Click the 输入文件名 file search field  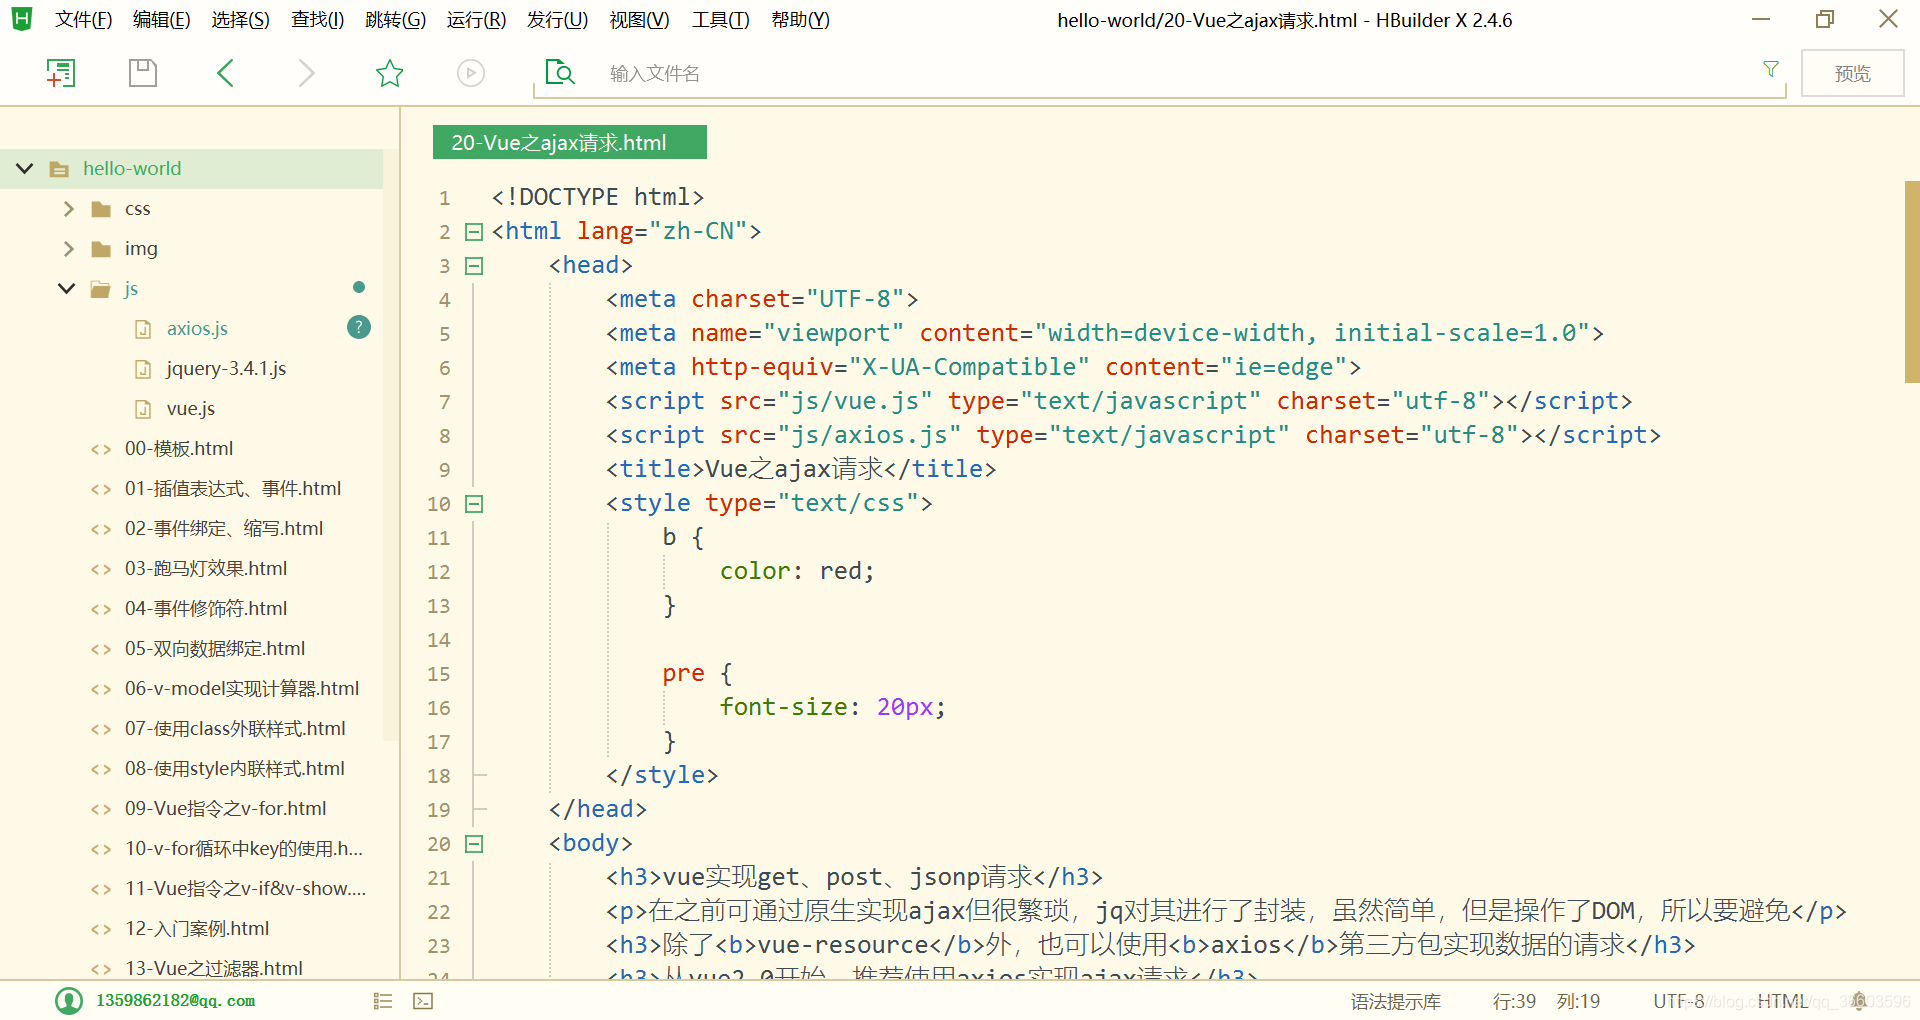pos(1160,73)
